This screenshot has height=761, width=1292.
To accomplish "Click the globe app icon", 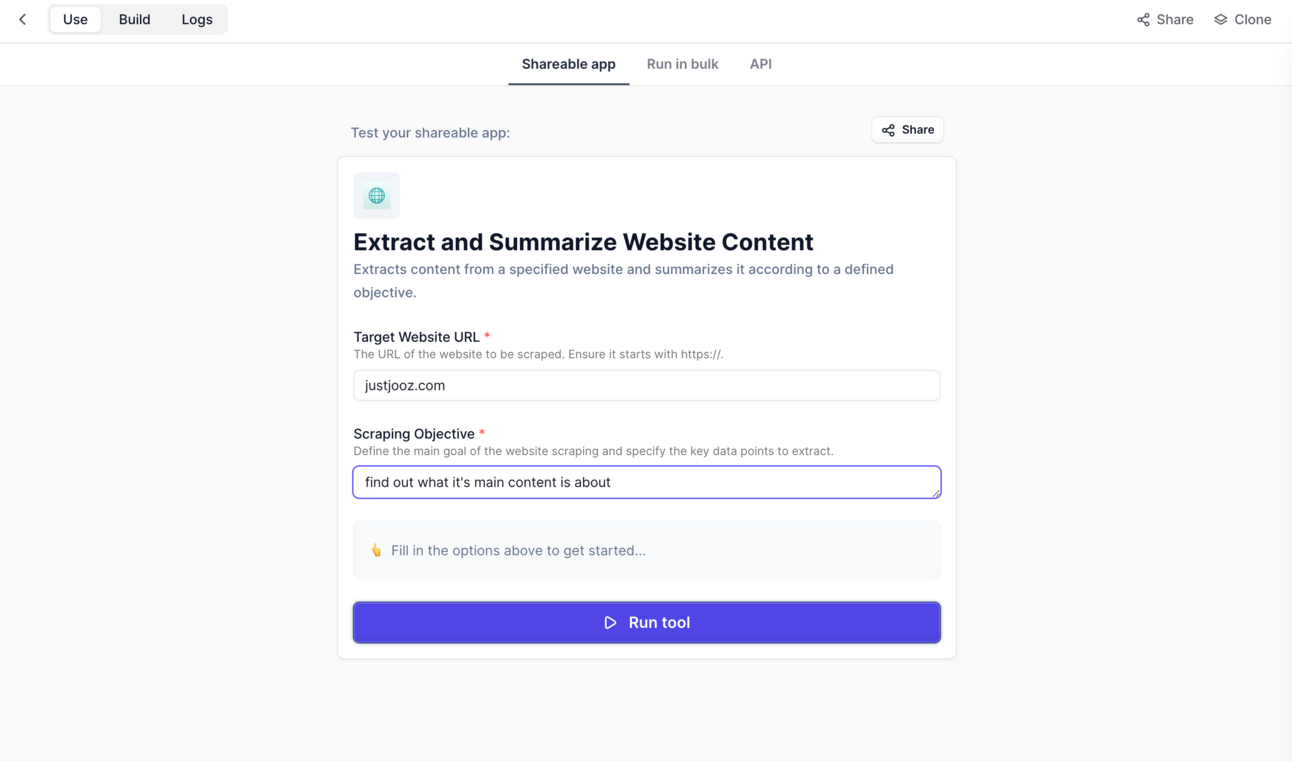I will click(x=376, y=196).
